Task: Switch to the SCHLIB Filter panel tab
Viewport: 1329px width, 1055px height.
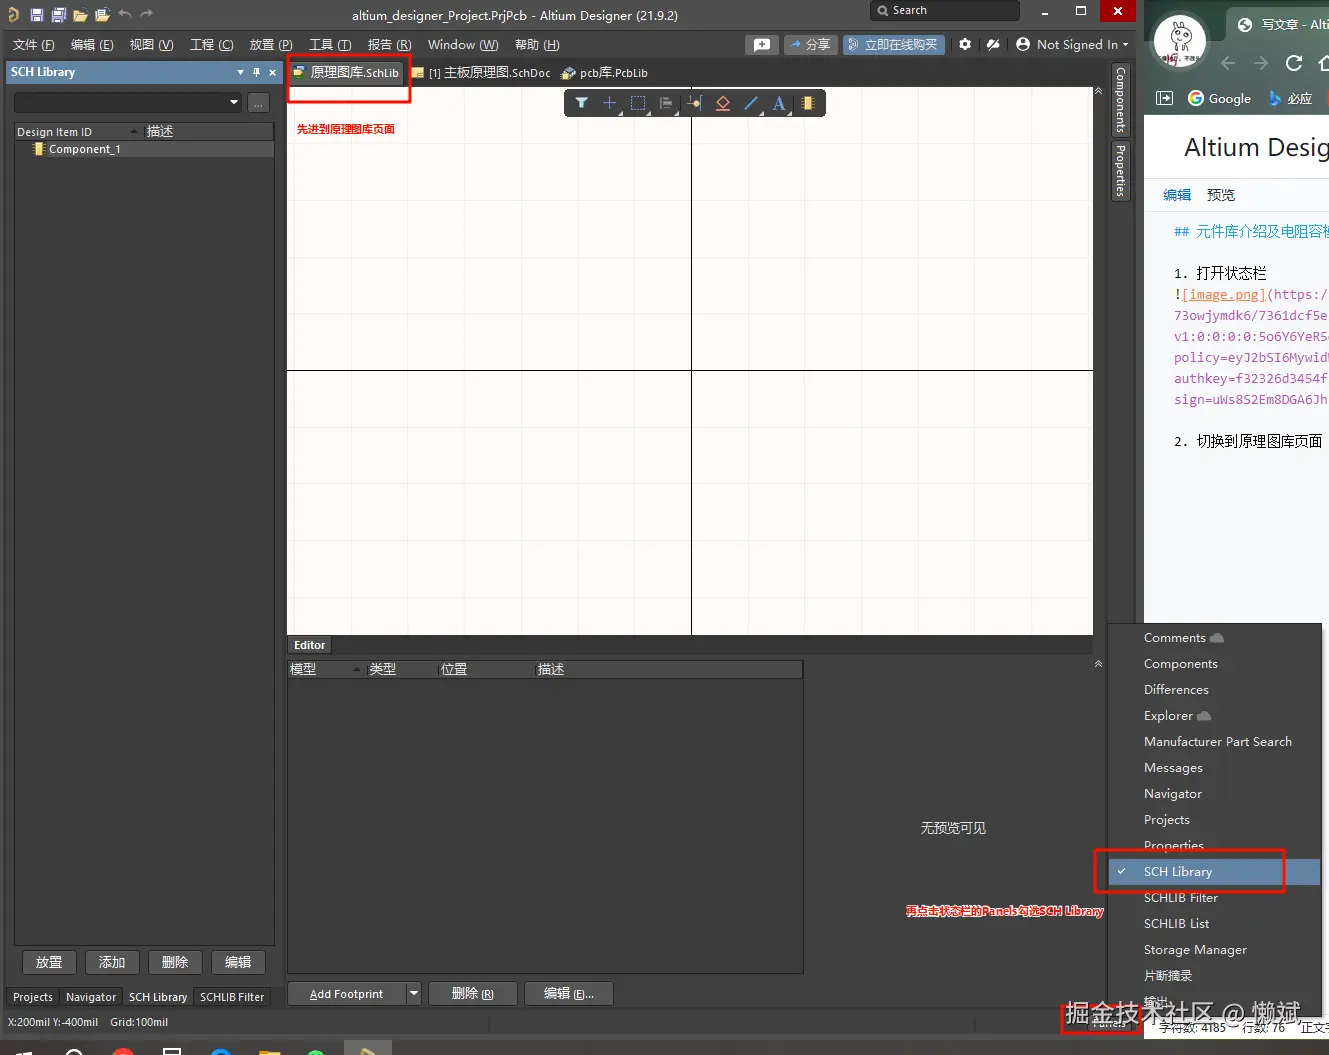Action: [x=232, y=997]
